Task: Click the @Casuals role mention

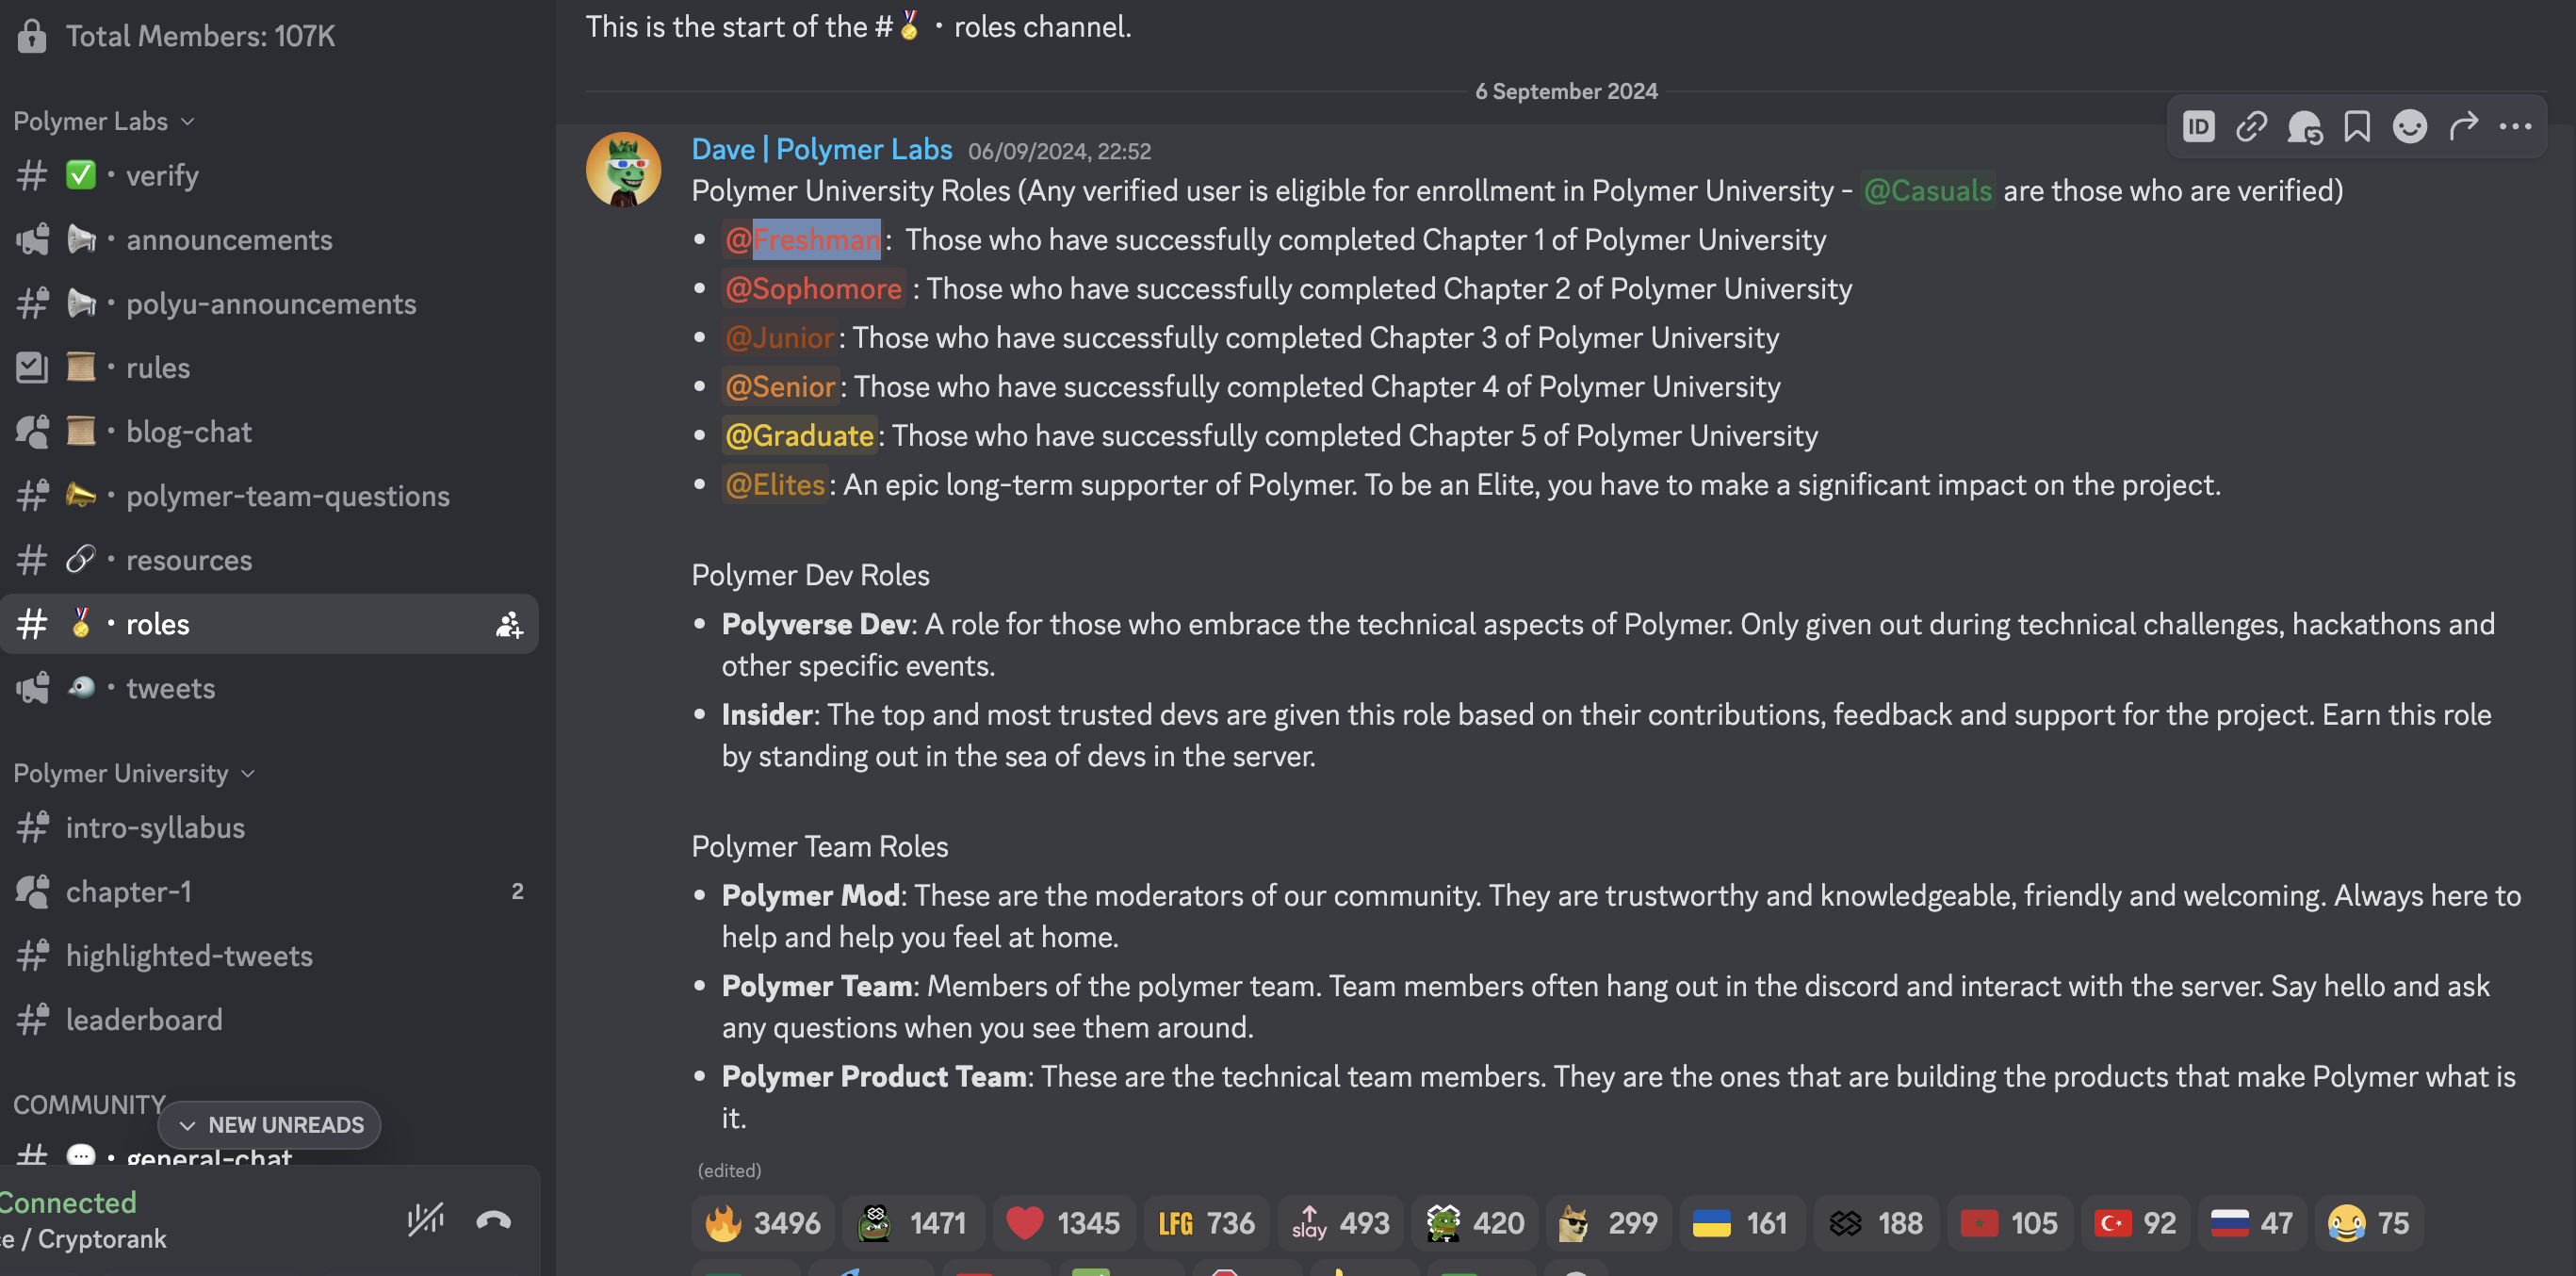Action: pos(1928,191)
